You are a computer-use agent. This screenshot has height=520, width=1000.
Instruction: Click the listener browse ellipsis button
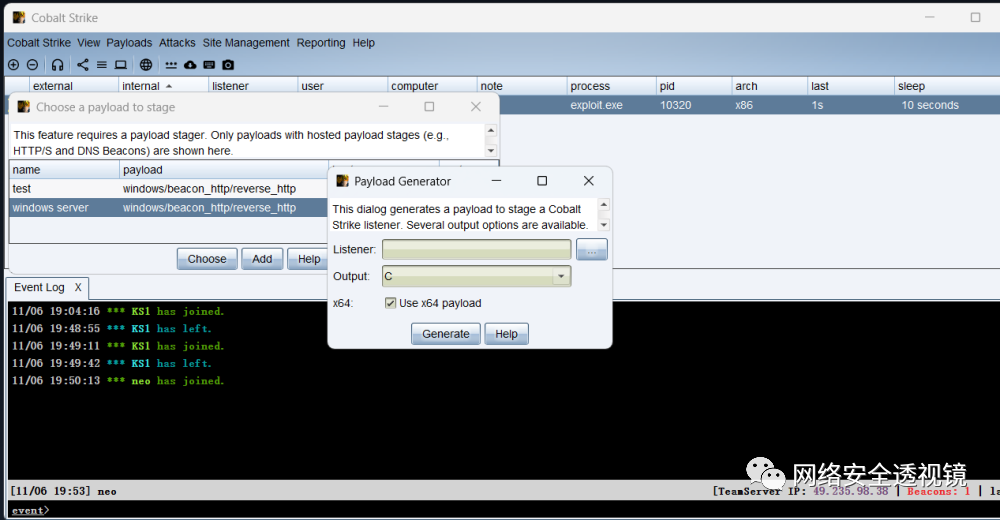(x=592, y=249)
